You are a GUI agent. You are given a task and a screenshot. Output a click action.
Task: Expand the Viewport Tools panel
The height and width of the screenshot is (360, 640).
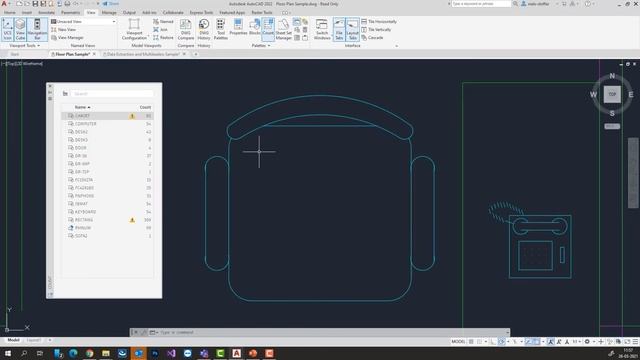(x=24, y=46)
